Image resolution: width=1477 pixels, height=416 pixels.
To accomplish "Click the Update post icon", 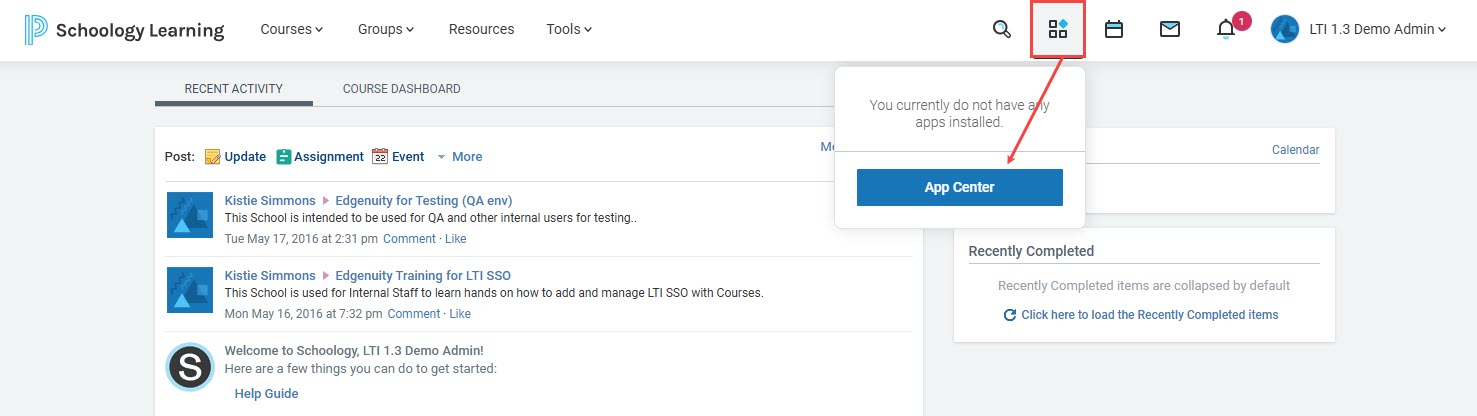I will tap(212, 156).
